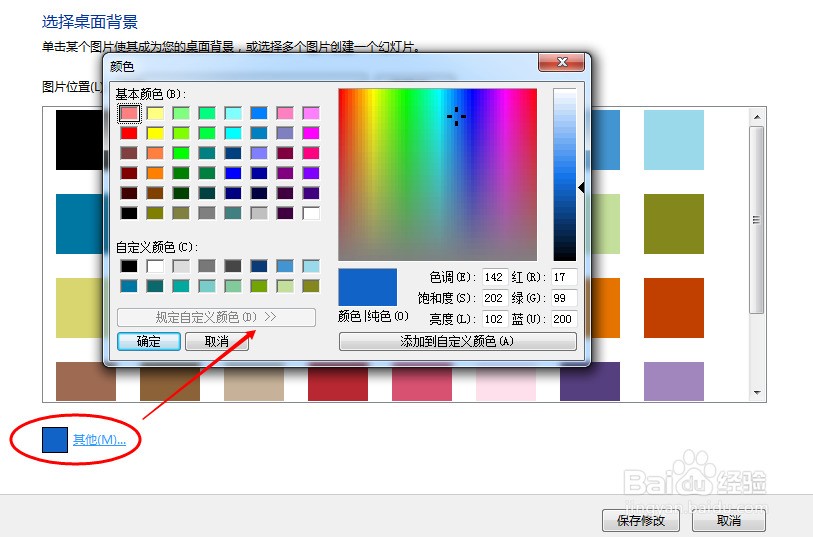The width and height of the screenshot is (813, 537).
Task: Click the 确定 button in the color dialog
Action: pyautogui.click(x=149, y=342)
